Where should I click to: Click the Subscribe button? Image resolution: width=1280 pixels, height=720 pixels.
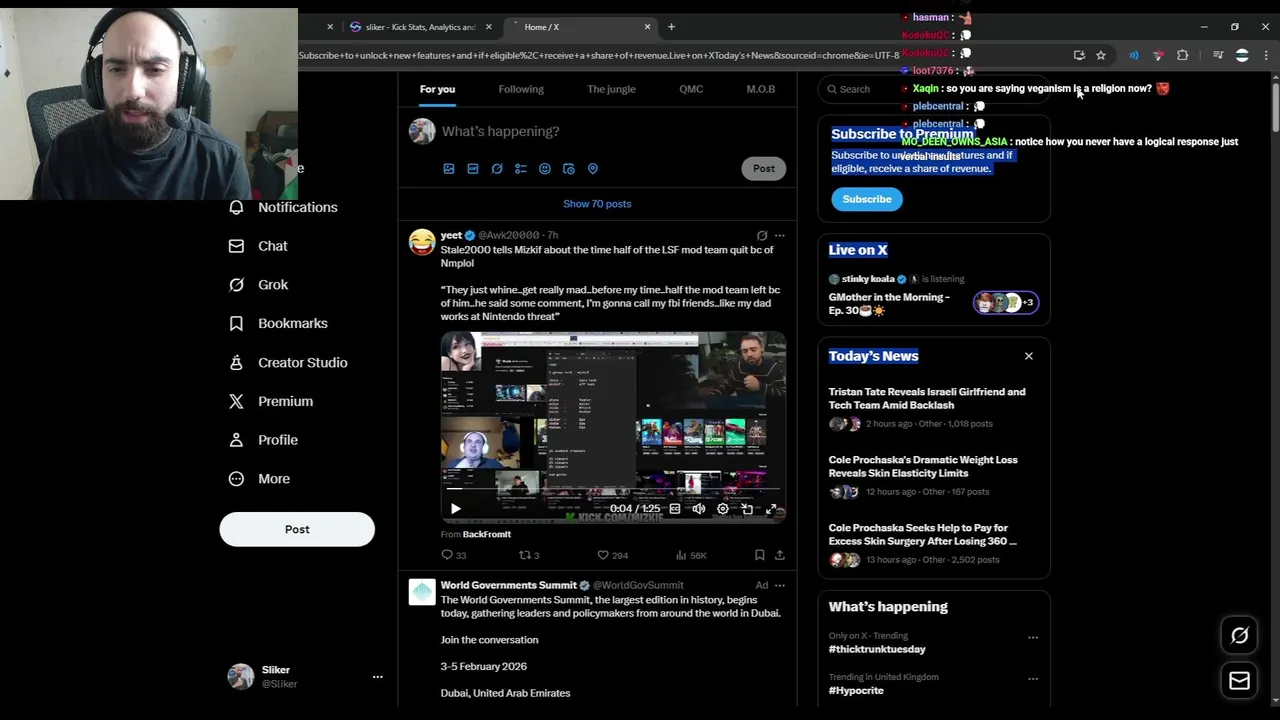(x=867, y=199)
